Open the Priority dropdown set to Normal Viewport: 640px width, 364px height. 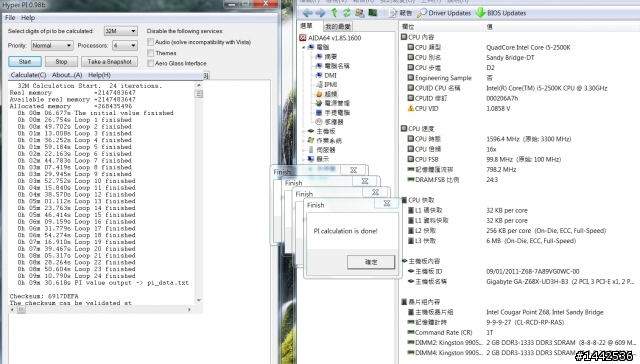(x=52, y=45)
